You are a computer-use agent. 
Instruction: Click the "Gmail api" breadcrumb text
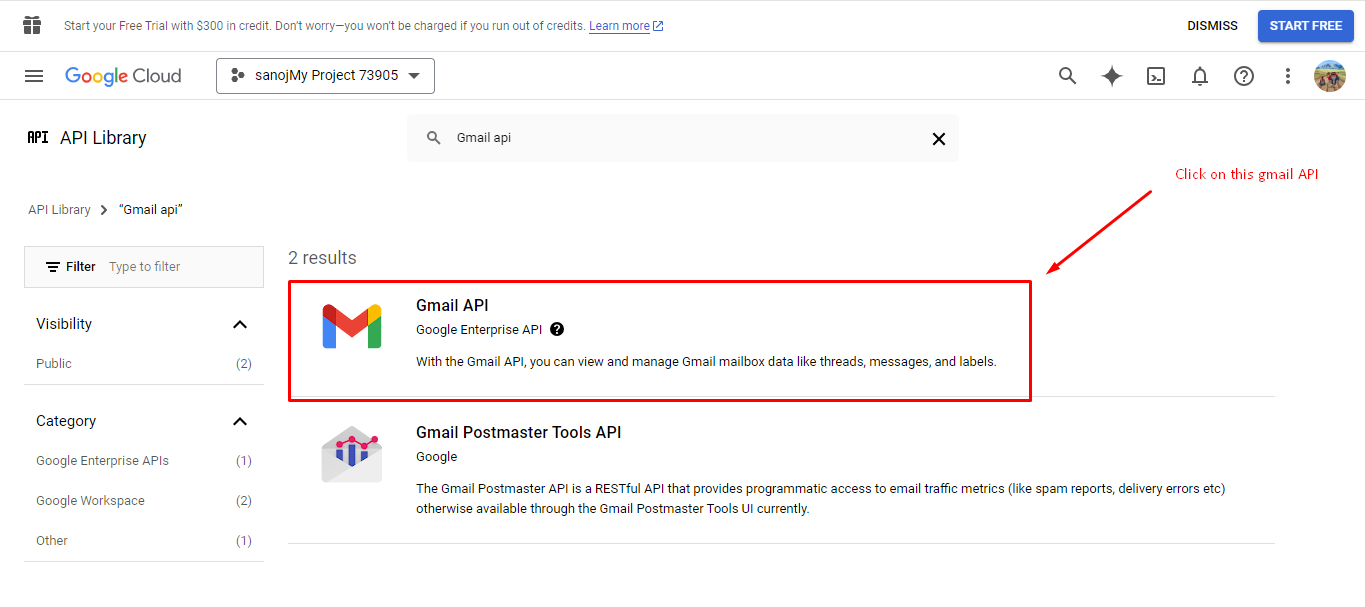pyautogui.click(x=151, y=210)
